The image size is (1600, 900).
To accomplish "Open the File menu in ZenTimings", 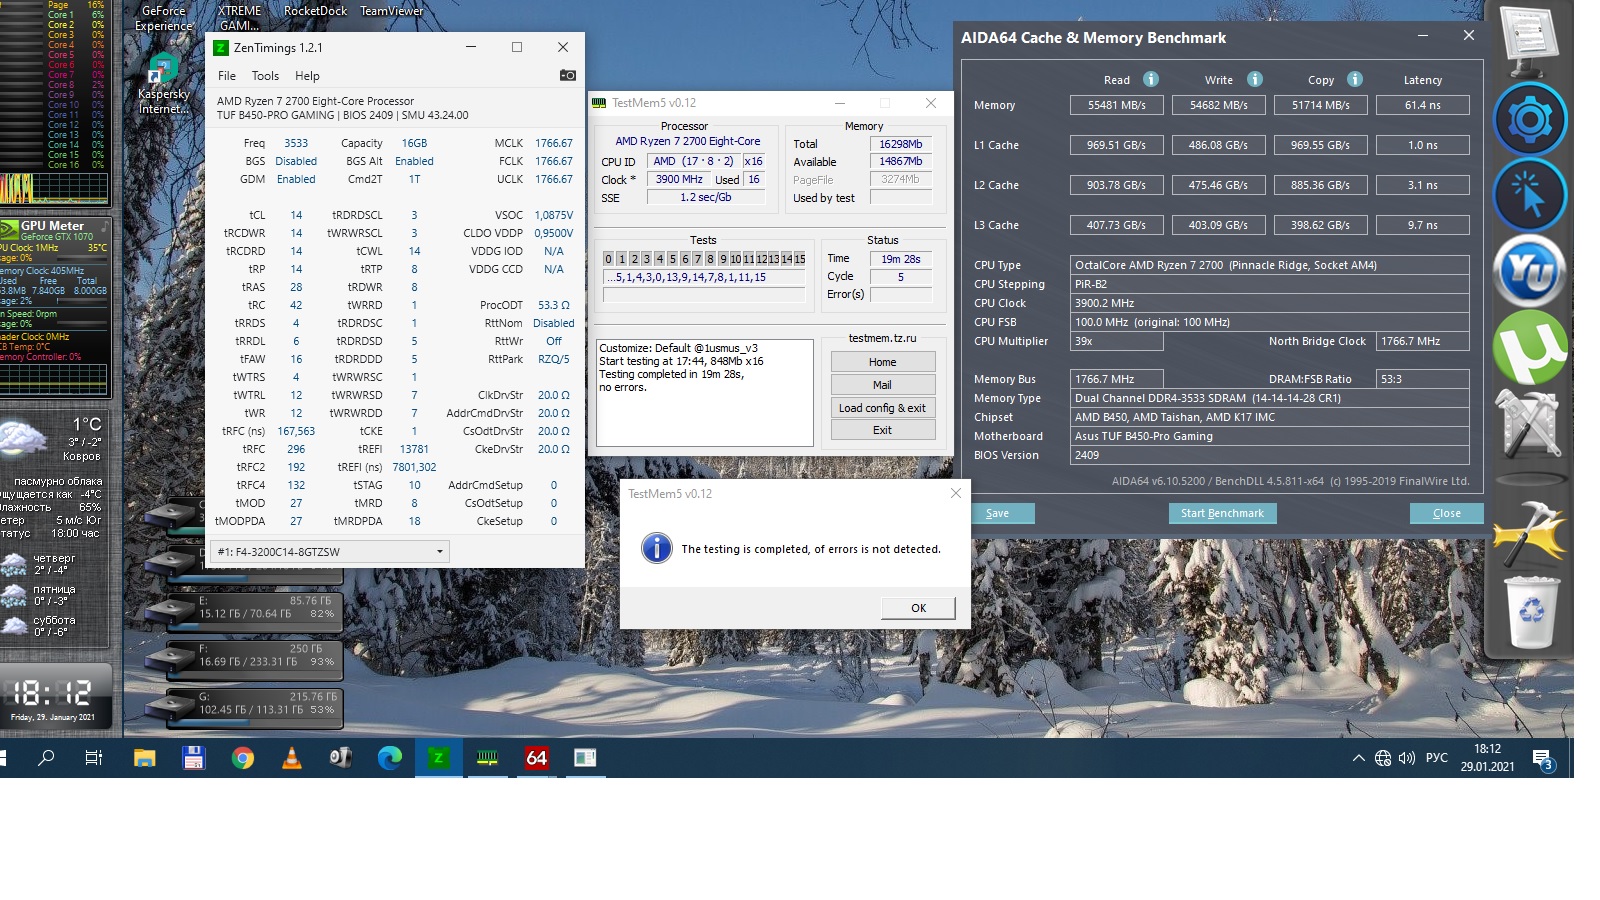I will click(227, 76).
